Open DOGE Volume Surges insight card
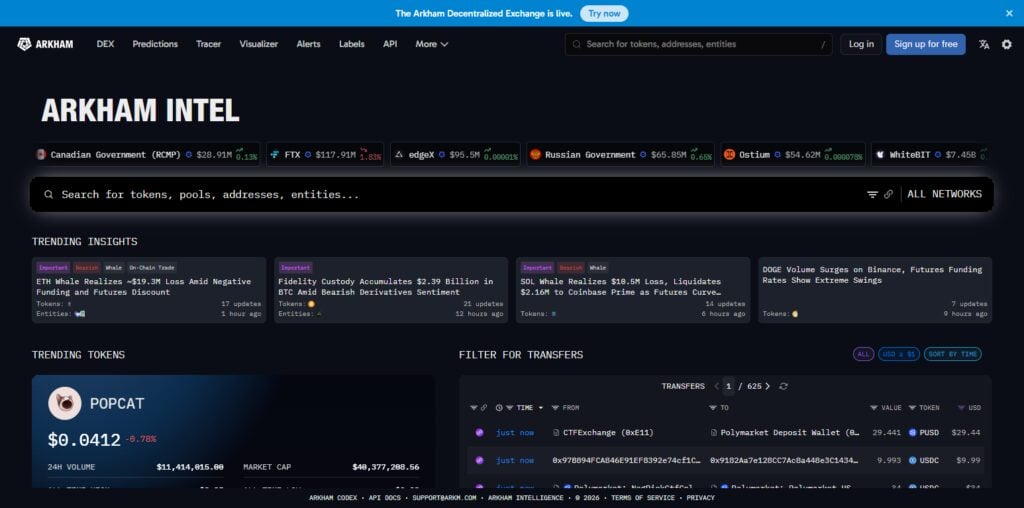Image resolution: width=1024 pixels, height=508 pixels. tap(875, 290)
